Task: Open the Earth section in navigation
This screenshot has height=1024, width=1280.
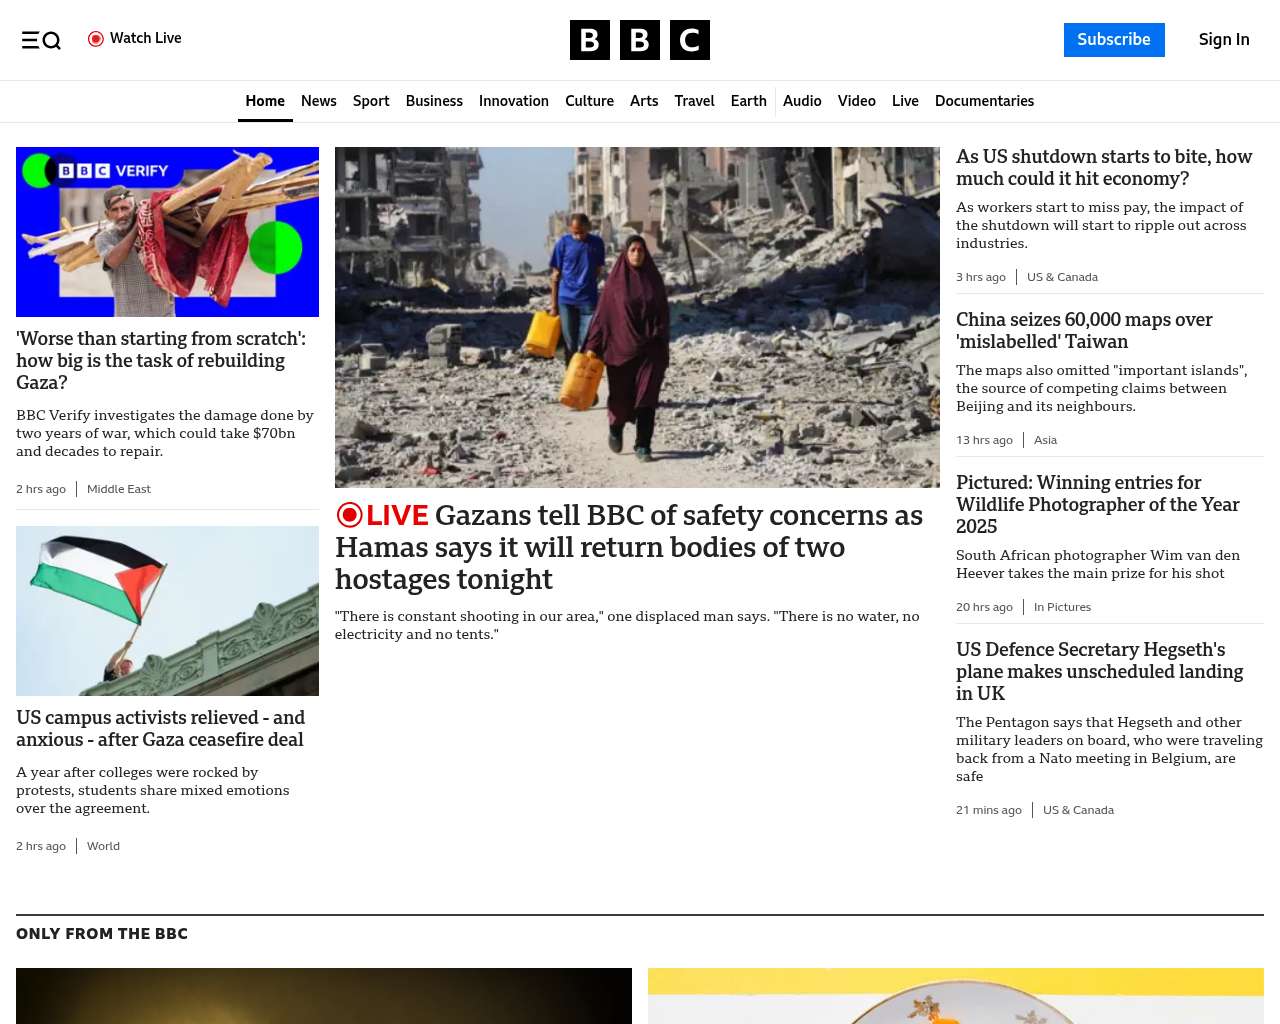Action: 748,101
